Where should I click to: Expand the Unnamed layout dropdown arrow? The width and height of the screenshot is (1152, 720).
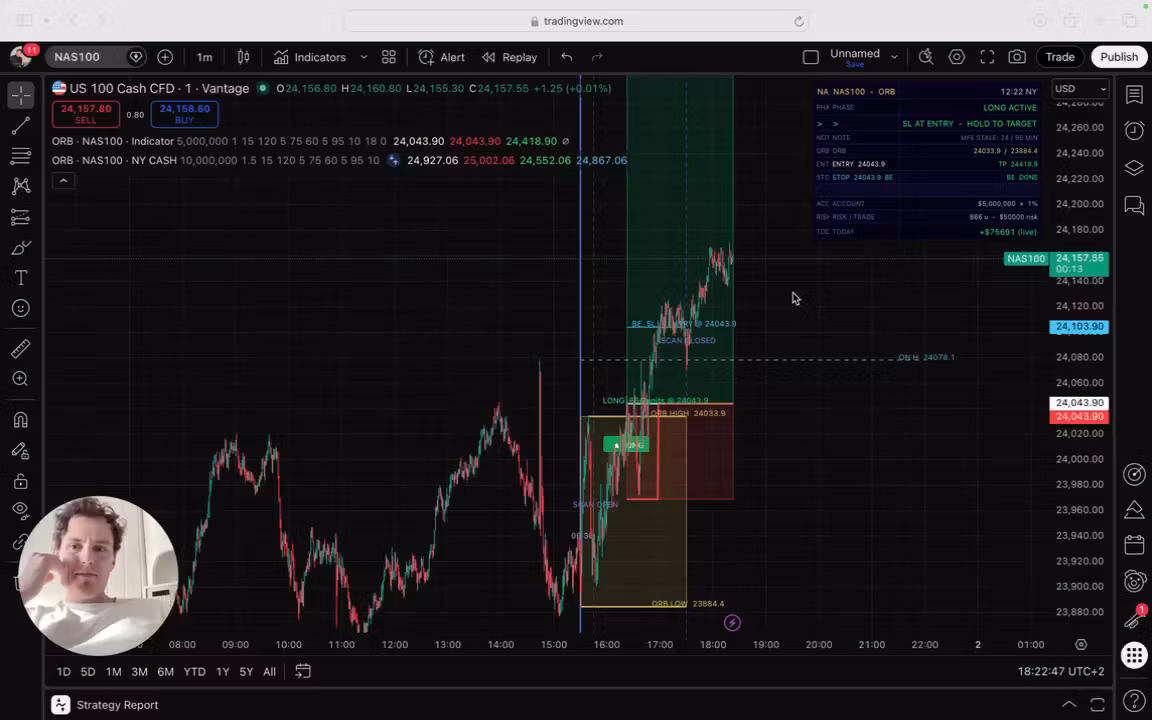click(x=894, y=57)
